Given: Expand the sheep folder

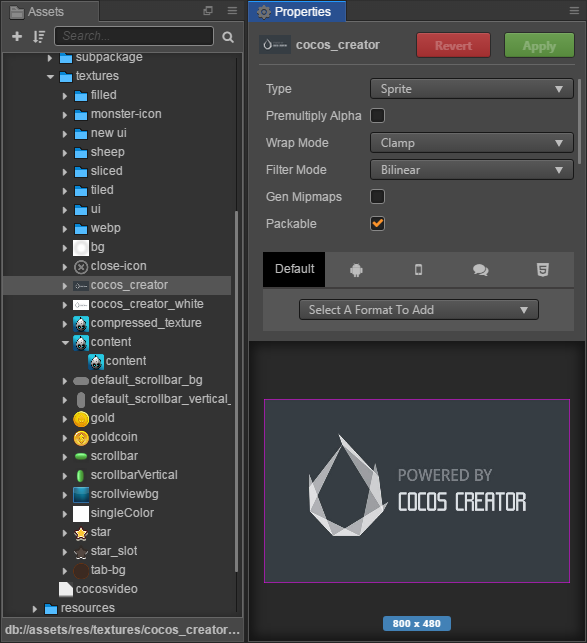Looking at the screenshot, I should pyautogui.click(x=65, y=153).
